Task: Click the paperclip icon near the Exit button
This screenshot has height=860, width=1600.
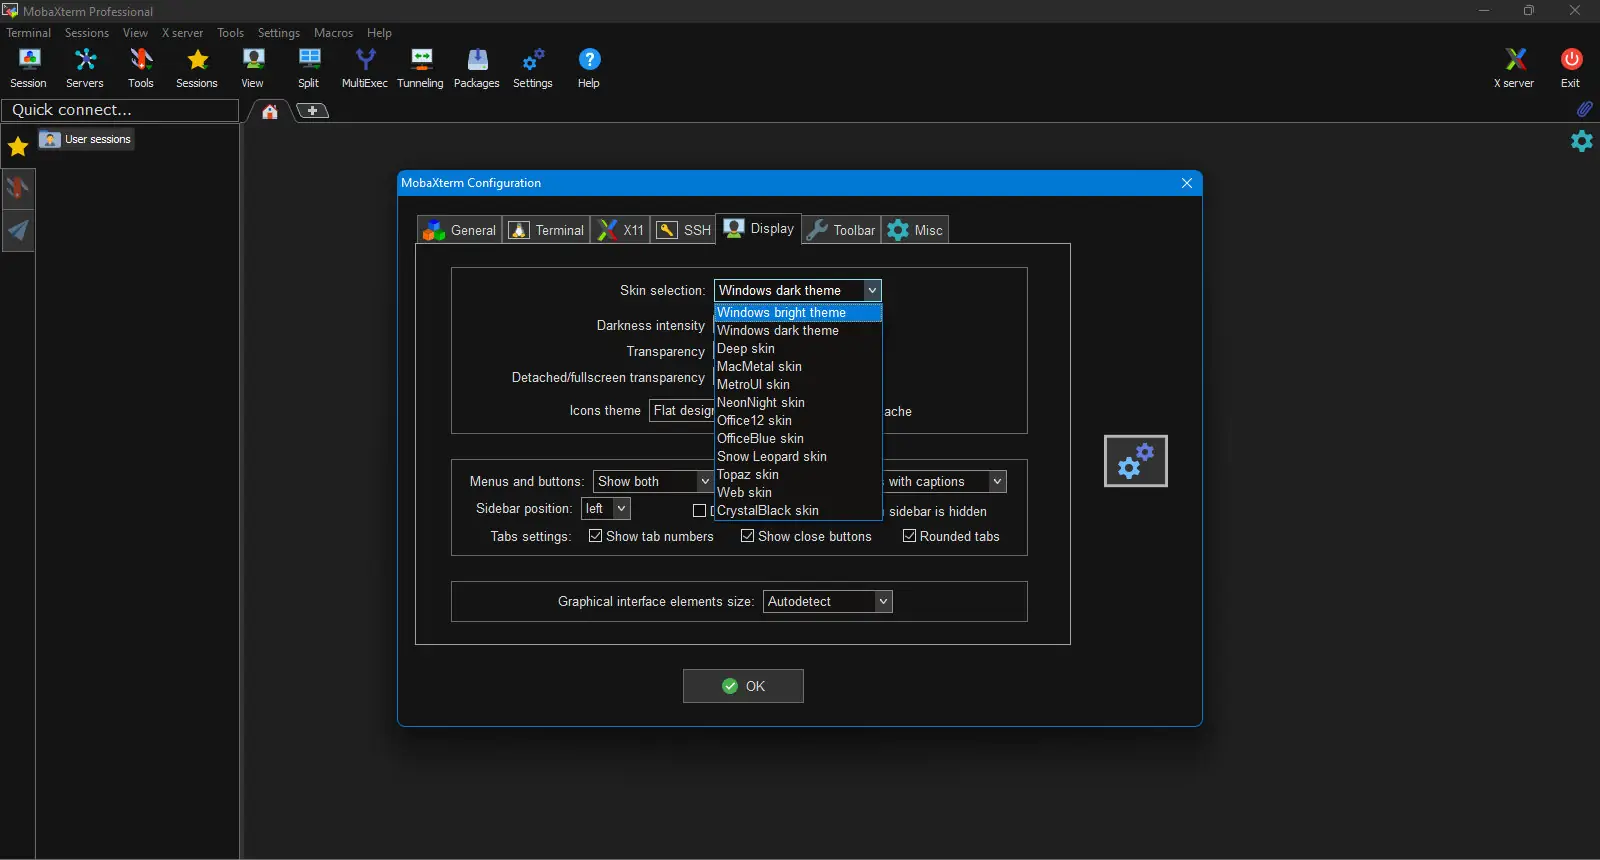Action: click(x=1584, y=109)
